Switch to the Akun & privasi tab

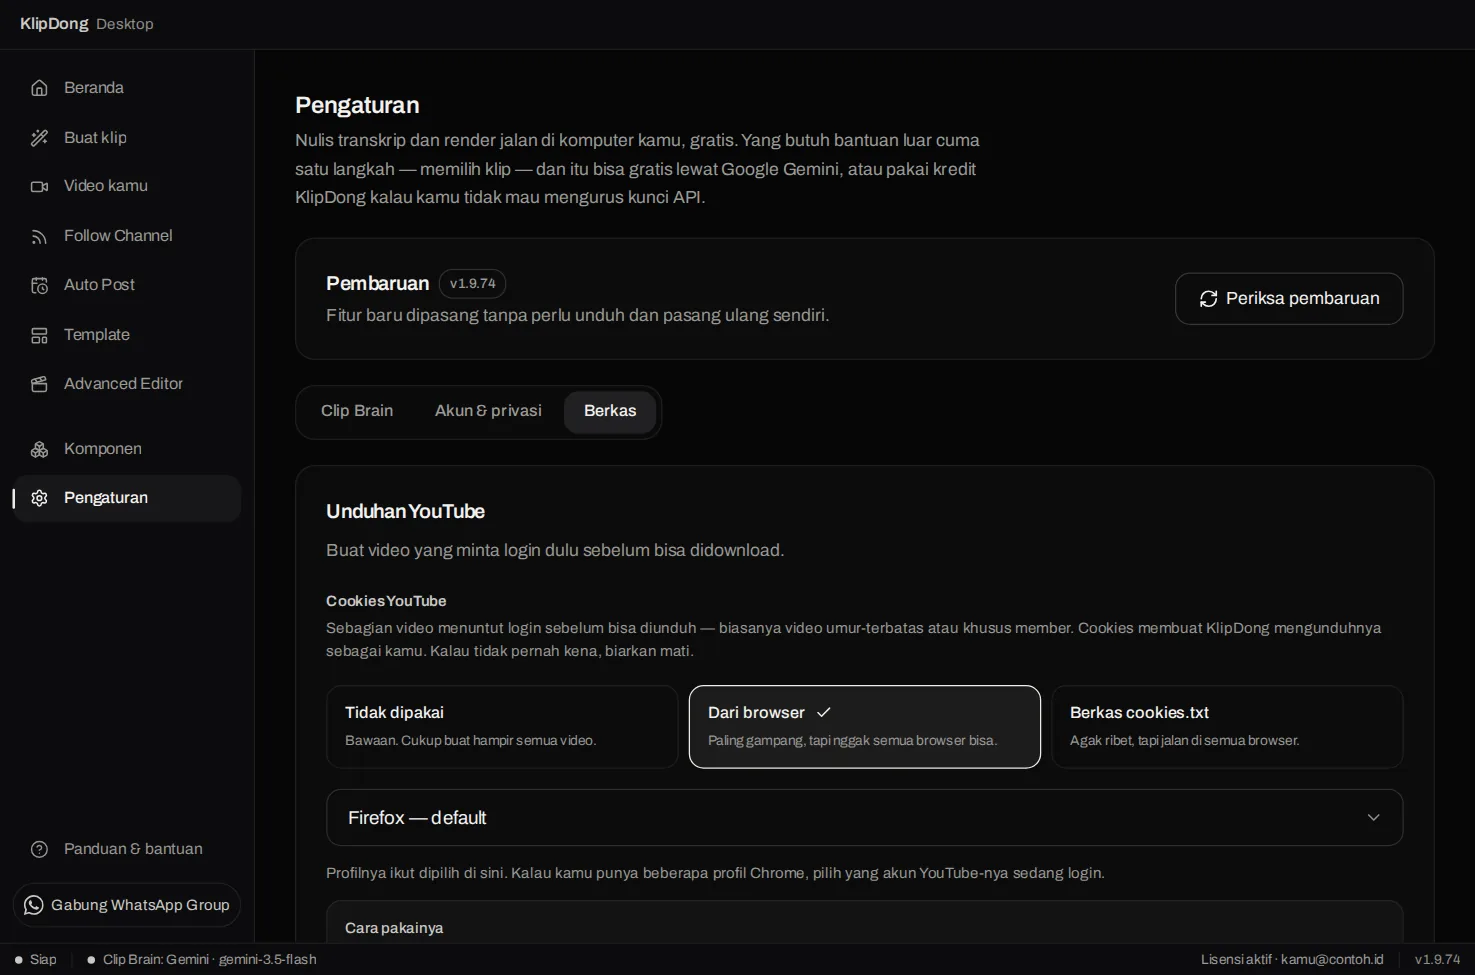pyautogui.click(x=488, y=411)
